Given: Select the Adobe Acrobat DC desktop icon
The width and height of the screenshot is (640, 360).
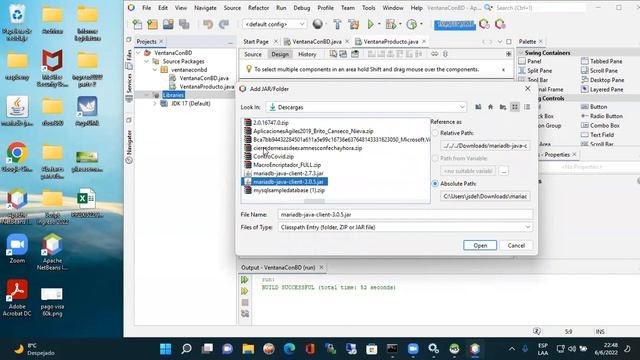Looking at the screenshot, I should coord(17,298).
